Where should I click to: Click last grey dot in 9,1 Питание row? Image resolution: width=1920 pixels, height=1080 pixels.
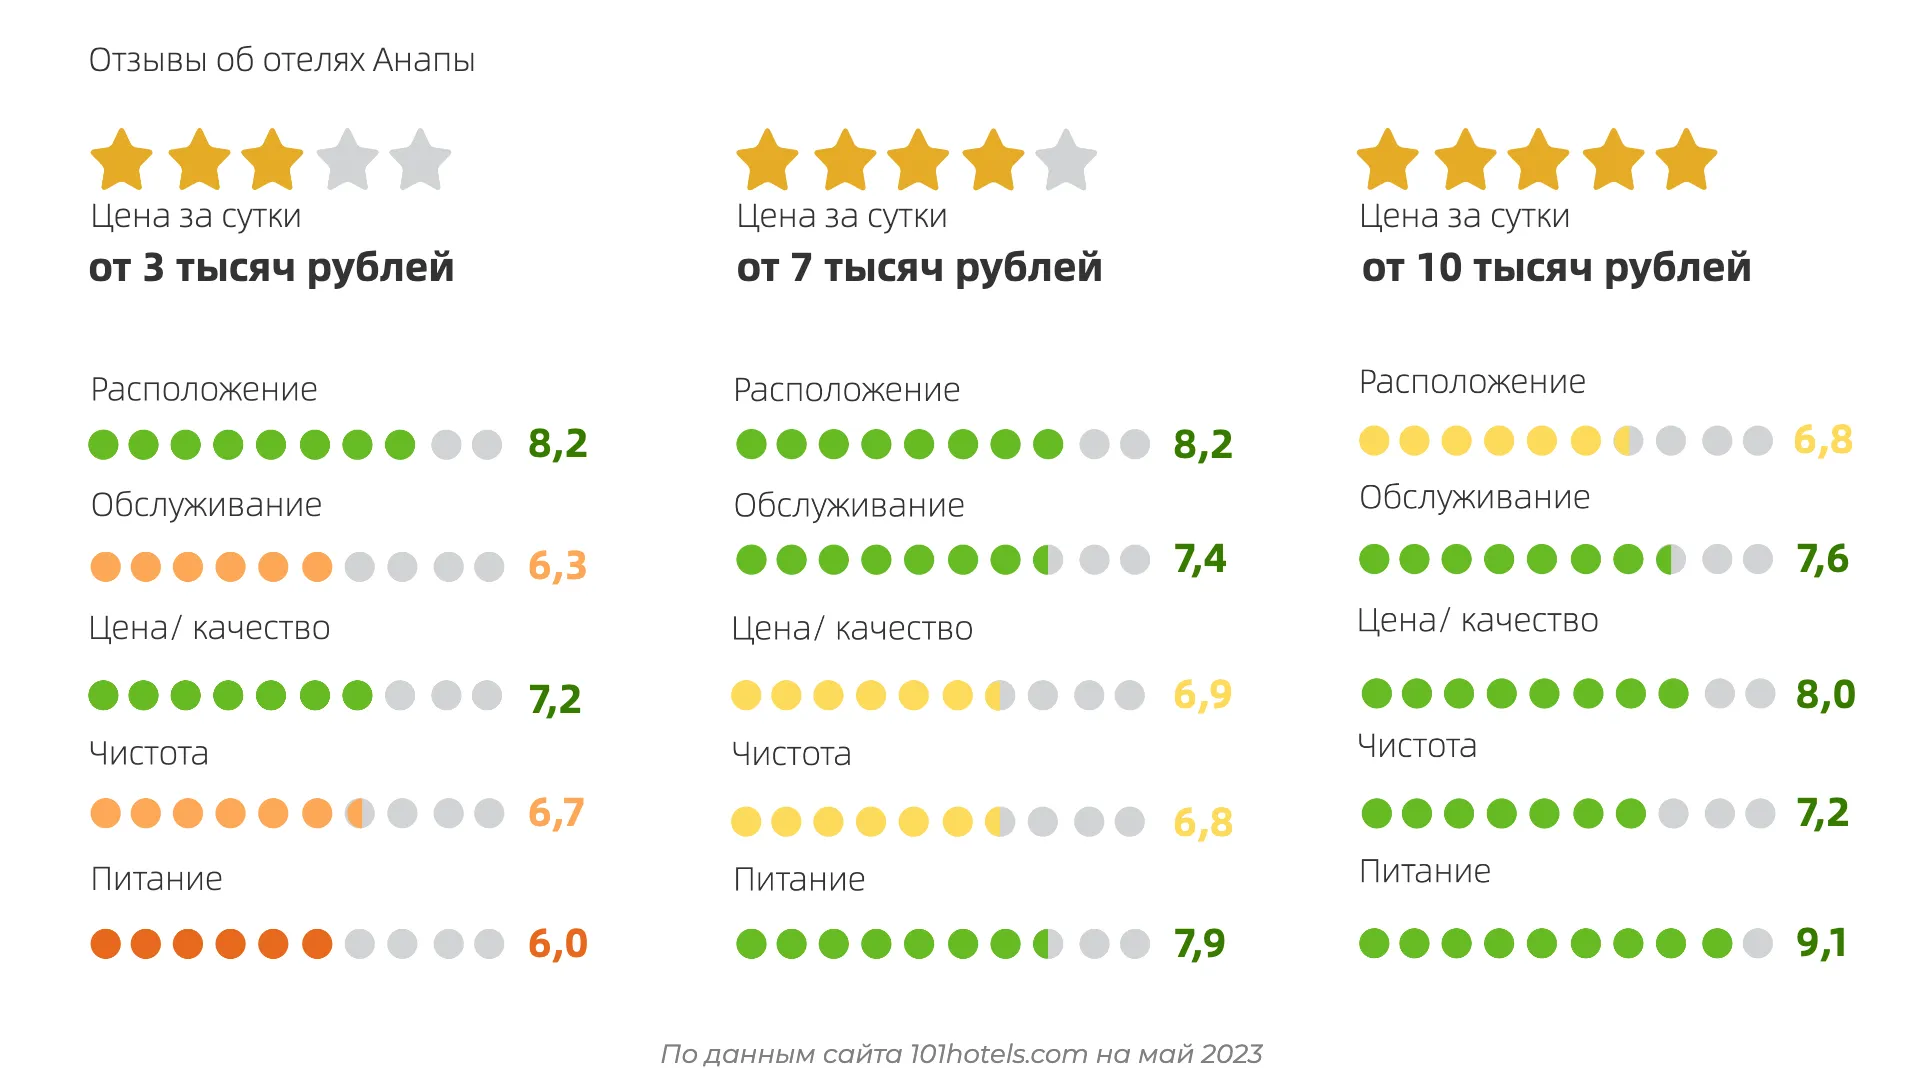coord(1758,943)
